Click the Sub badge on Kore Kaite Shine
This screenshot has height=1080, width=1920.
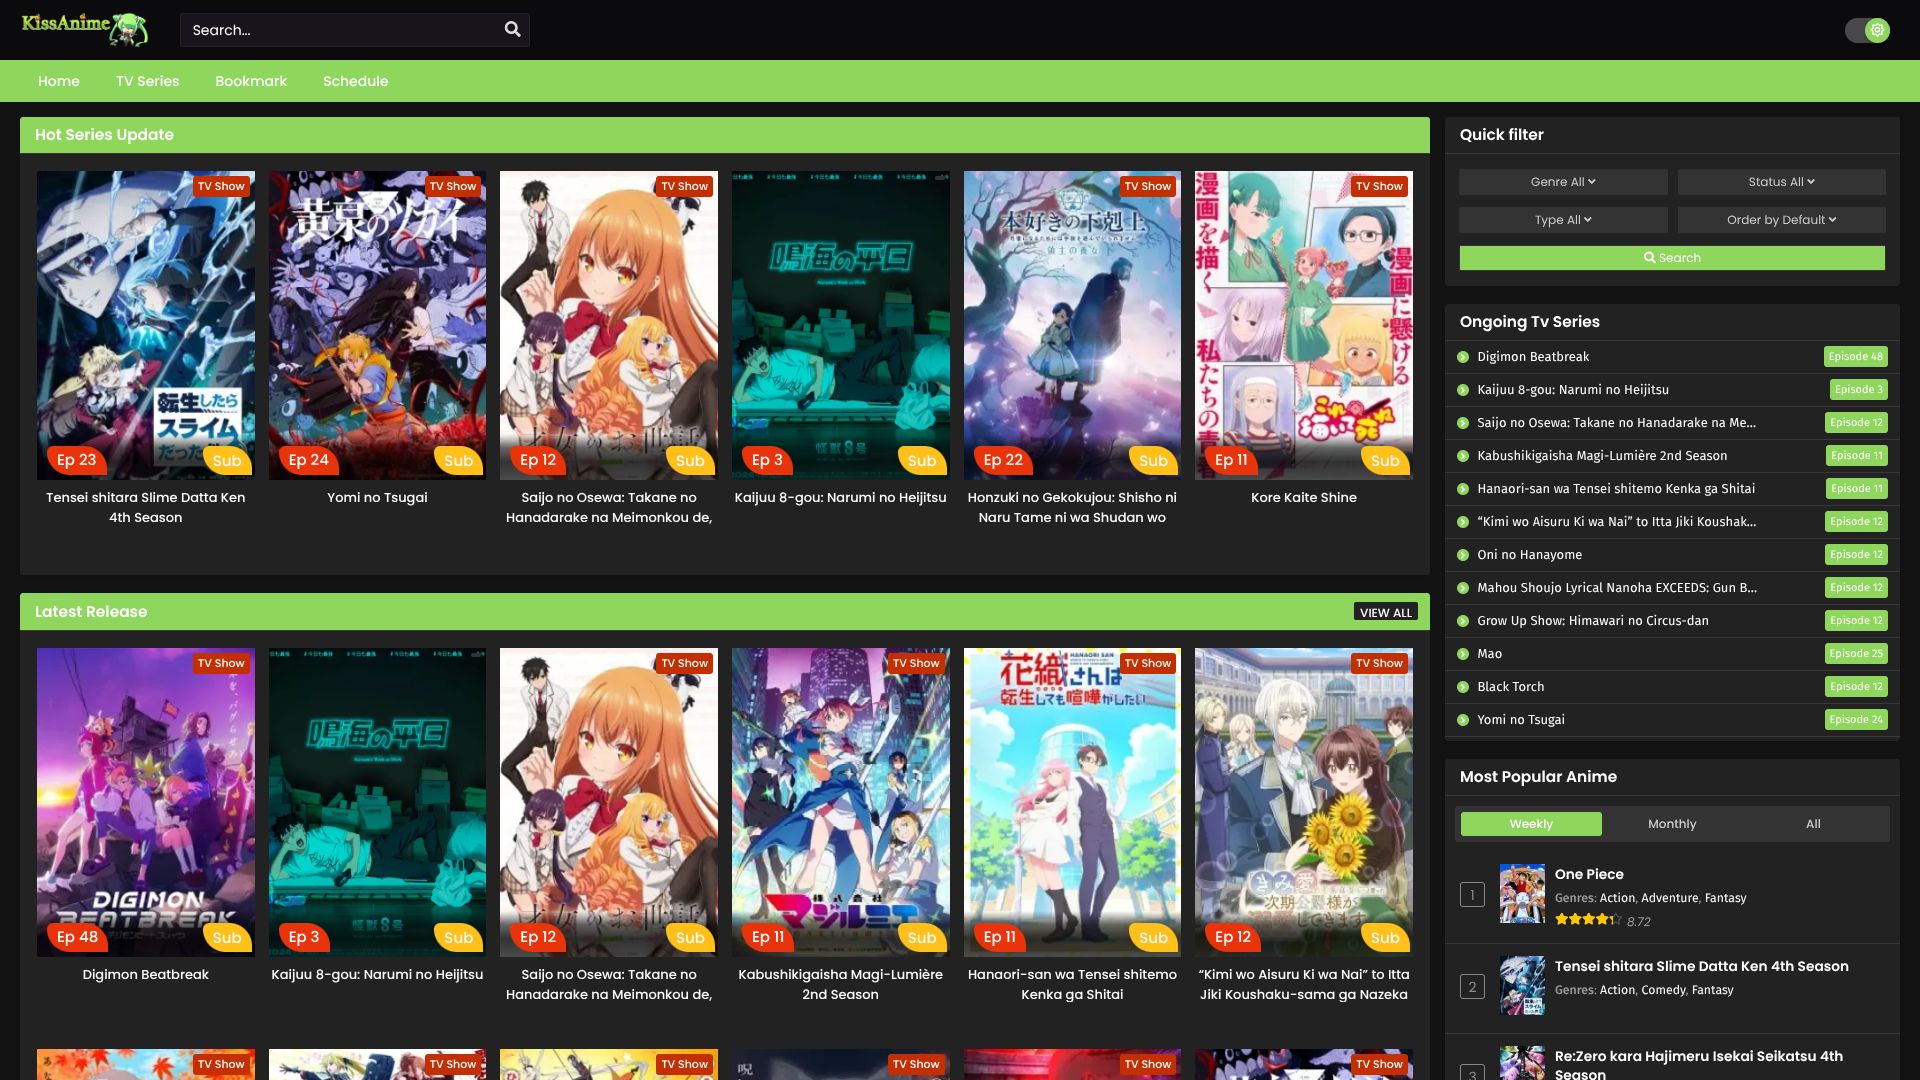[1385, 461]
